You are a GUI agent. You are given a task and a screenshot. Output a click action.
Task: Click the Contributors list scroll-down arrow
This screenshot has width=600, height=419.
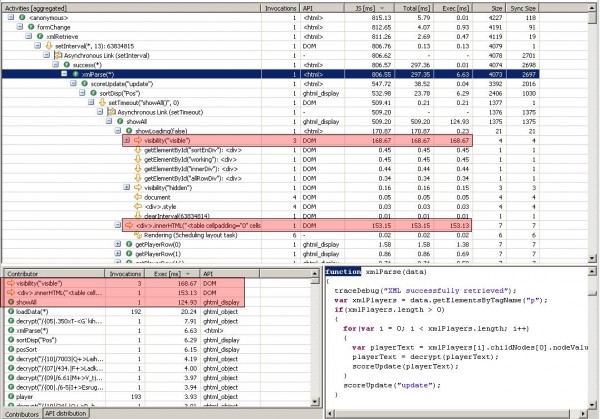tap(315, 401)
